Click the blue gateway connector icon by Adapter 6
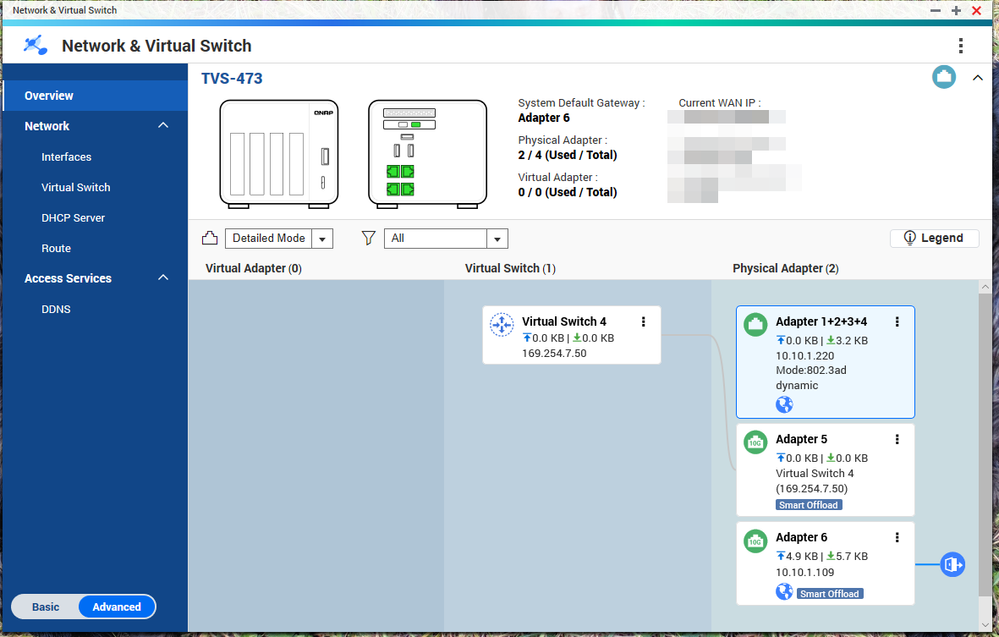This screenshot has width=999, height=637. tap(952, 565)
